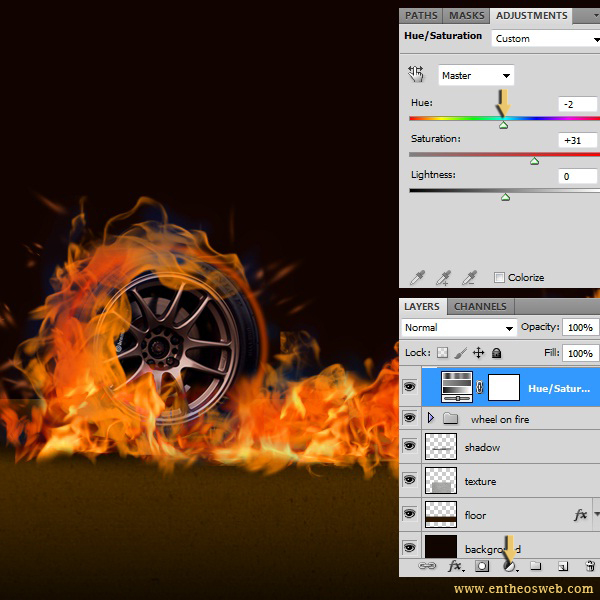
Task: Expand the wheel on fire group
Action: tap(431, 419)
